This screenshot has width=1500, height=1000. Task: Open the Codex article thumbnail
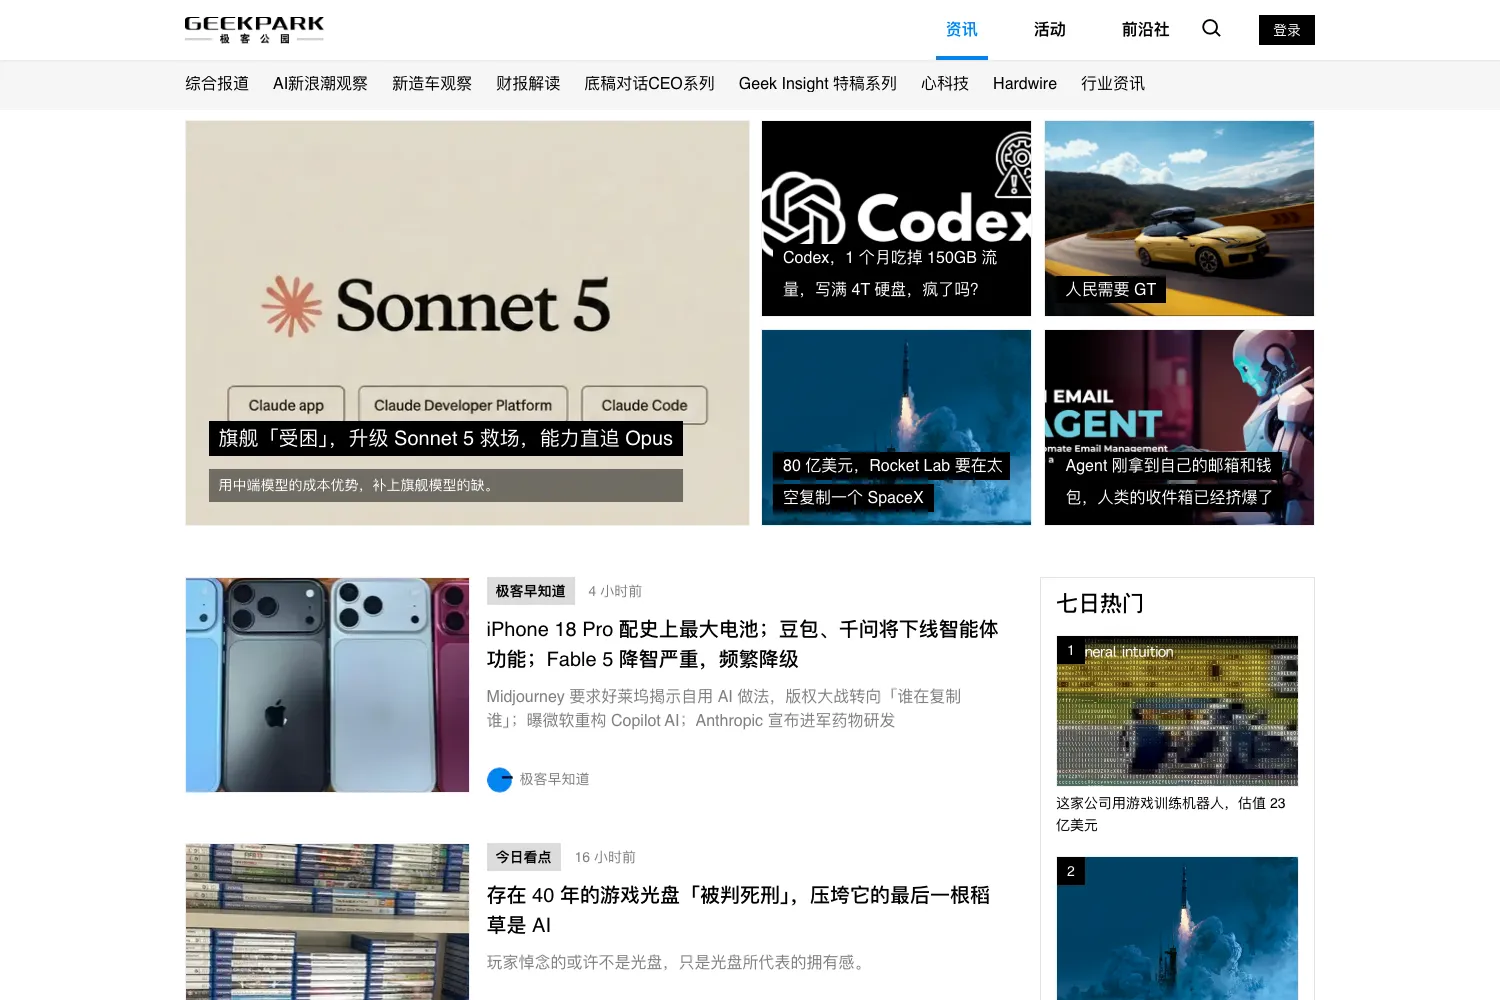(x=896, y=218)
